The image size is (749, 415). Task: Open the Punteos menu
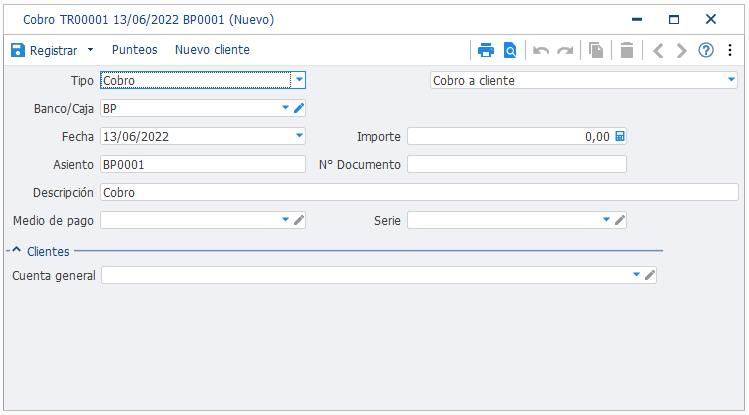(x=134, y=50)
